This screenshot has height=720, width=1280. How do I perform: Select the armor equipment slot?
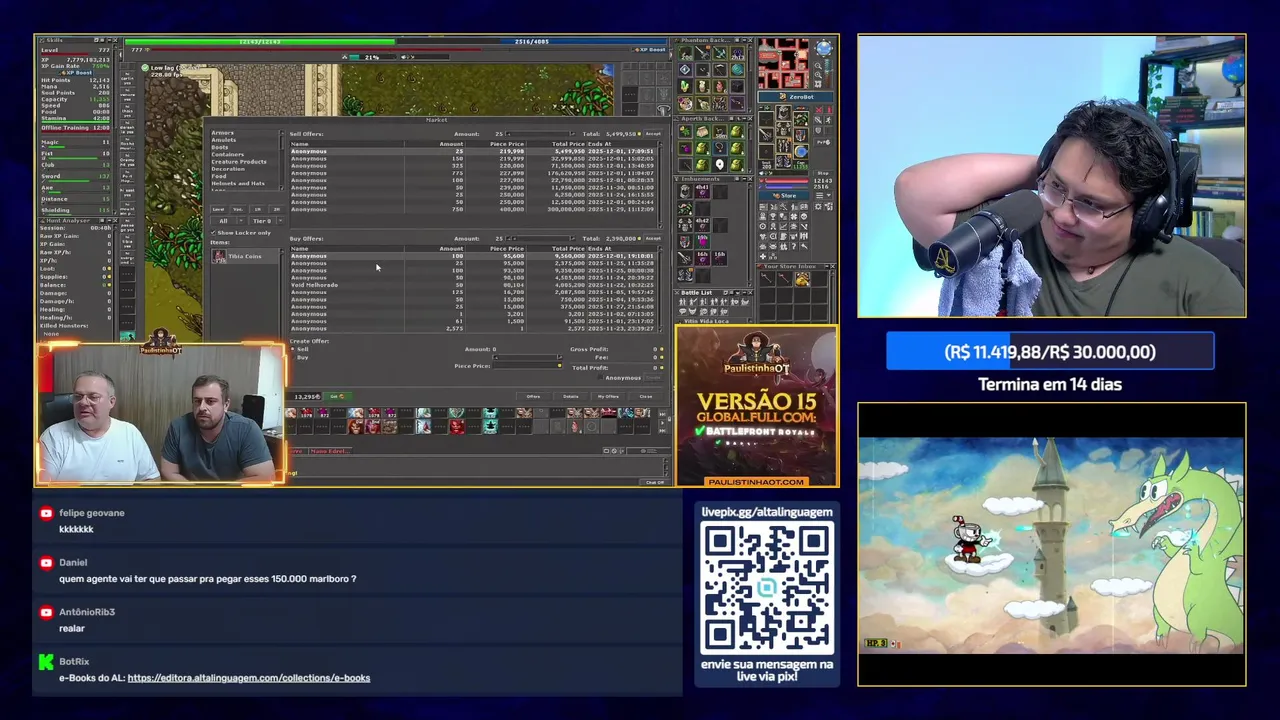coord(784,129)
